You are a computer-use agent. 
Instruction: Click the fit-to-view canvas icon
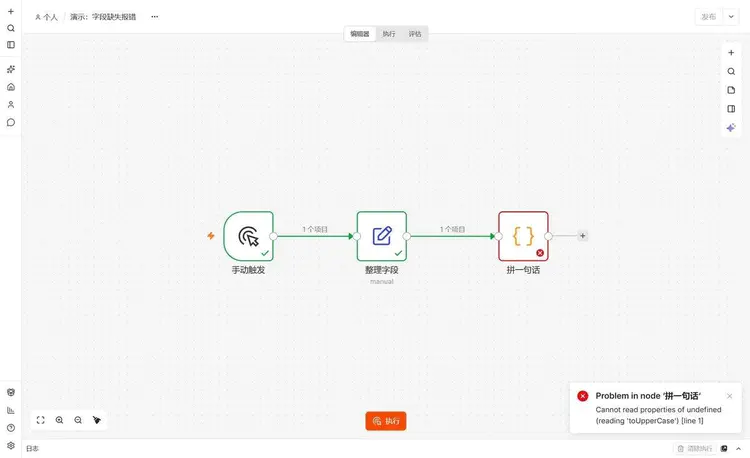point(41,420)
